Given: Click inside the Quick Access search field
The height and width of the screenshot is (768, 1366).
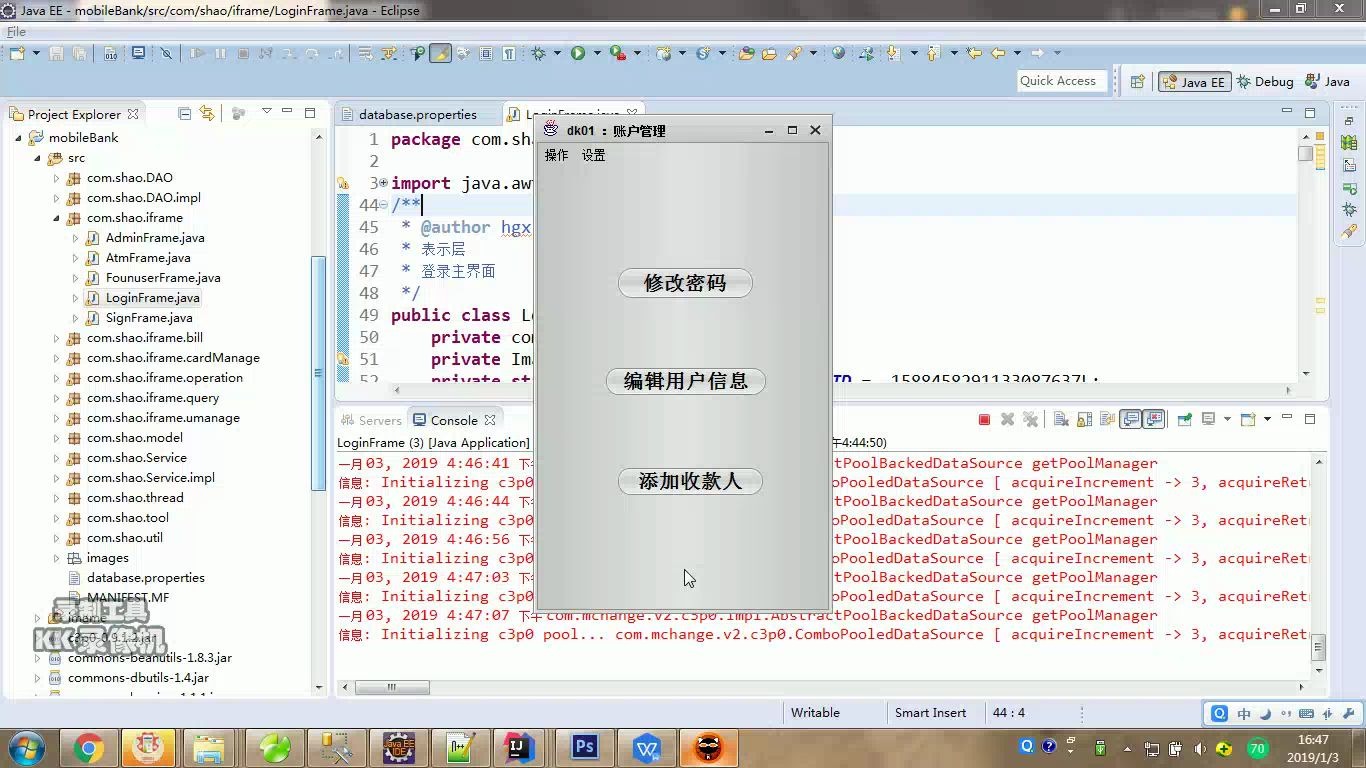Looking at the screenshot, I should (x=1061, y=80).
